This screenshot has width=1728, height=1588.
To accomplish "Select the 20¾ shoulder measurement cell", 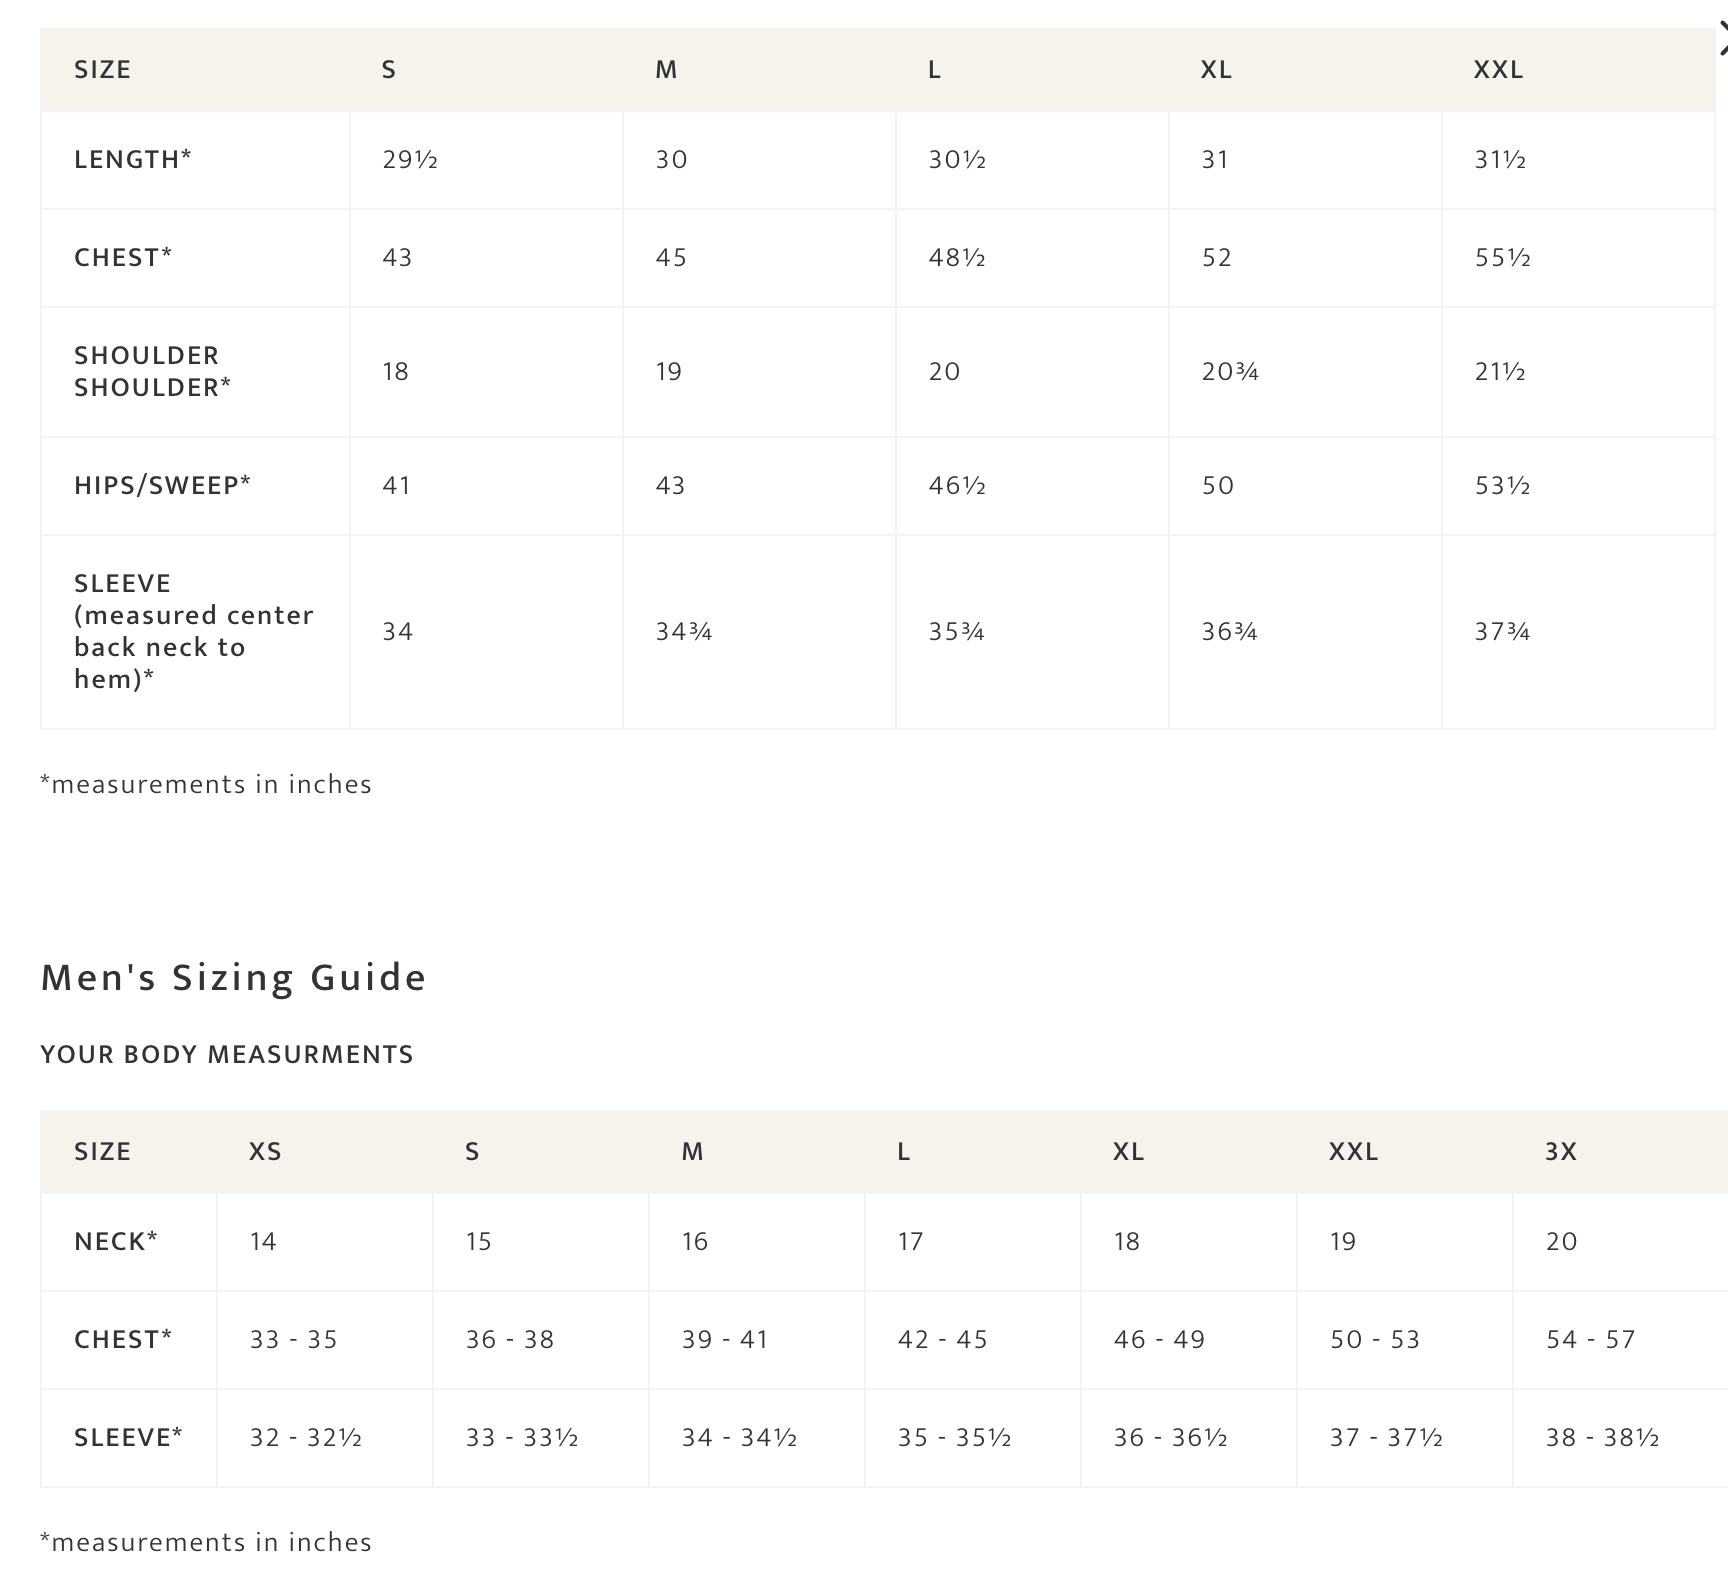I will 1229,371.
